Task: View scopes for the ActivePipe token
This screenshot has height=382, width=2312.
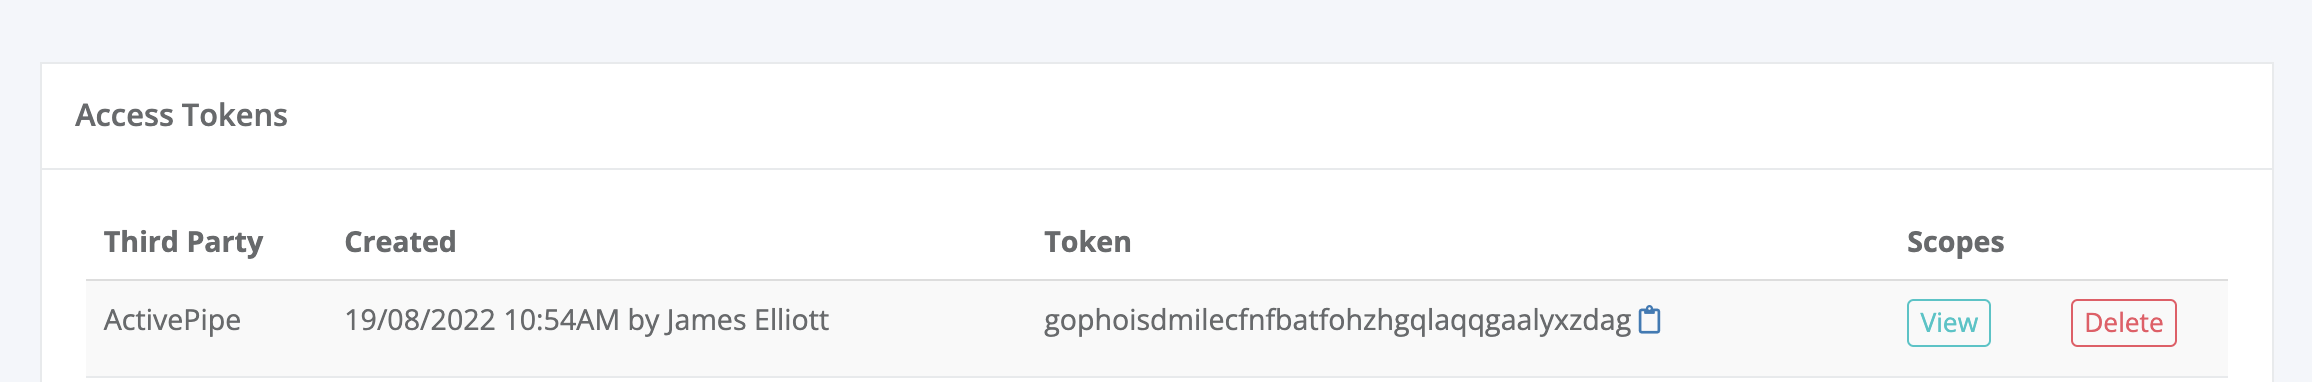Action: click(1949, 323)
